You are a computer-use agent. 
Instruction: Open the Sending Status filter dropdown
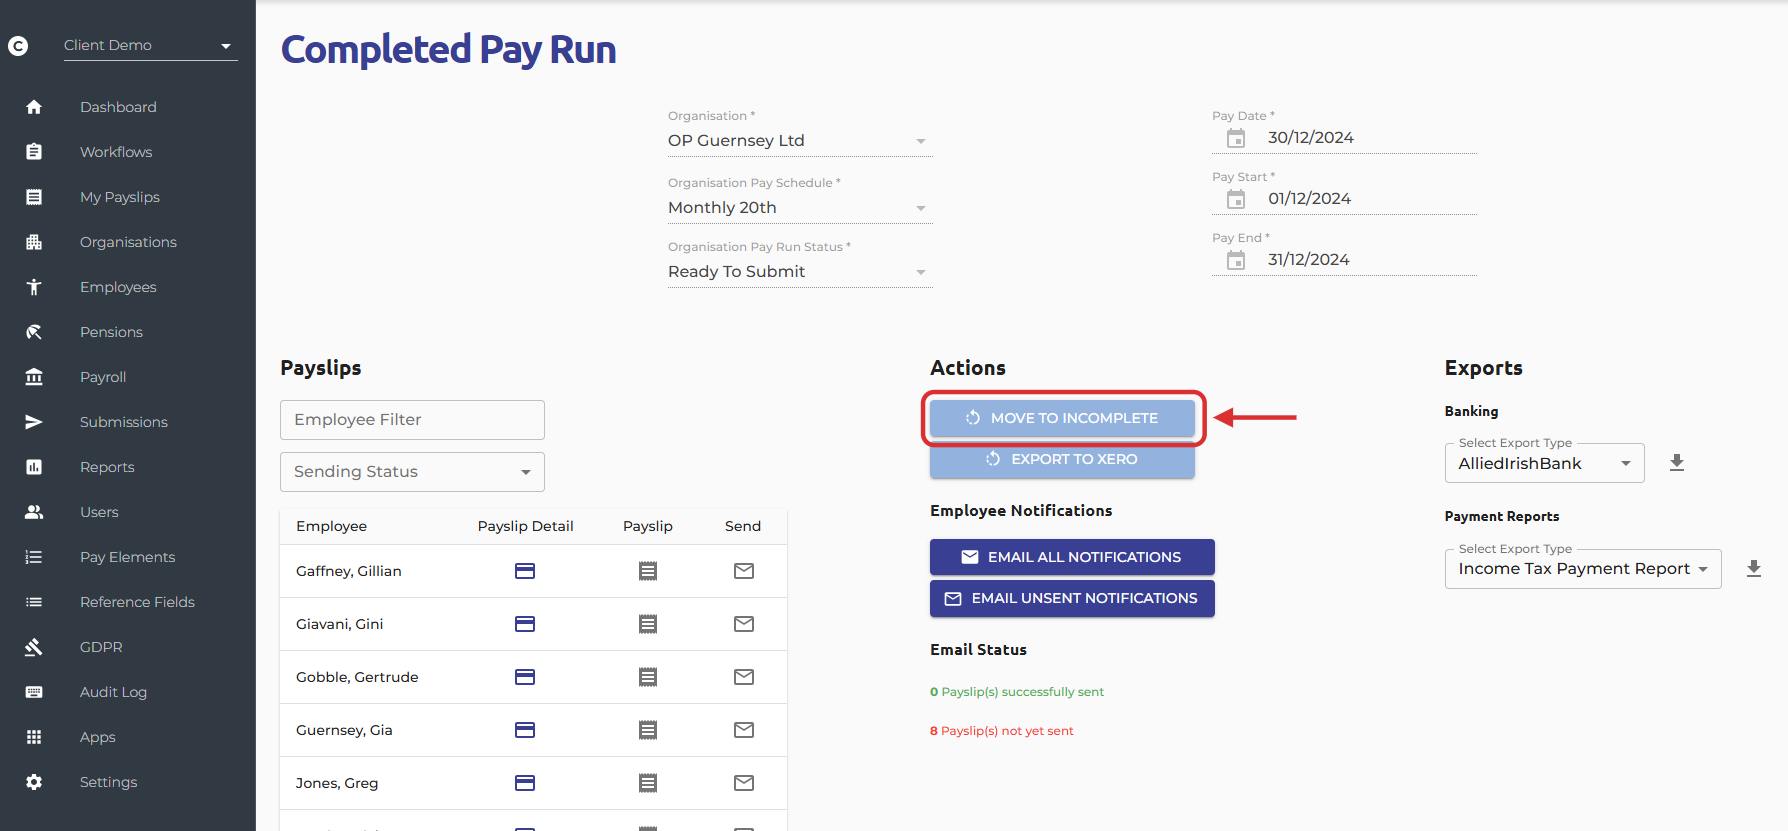(x=412, y=472)
